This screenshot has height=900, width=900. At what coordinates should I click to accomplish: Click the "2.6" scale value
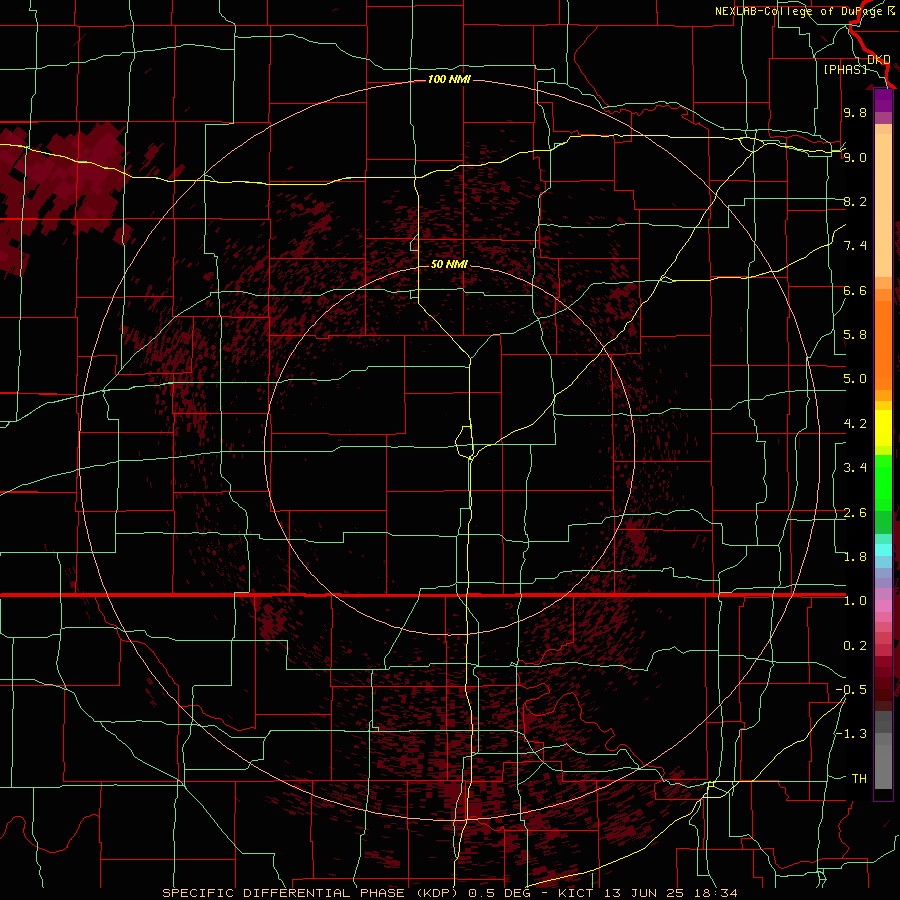(855, 513)
